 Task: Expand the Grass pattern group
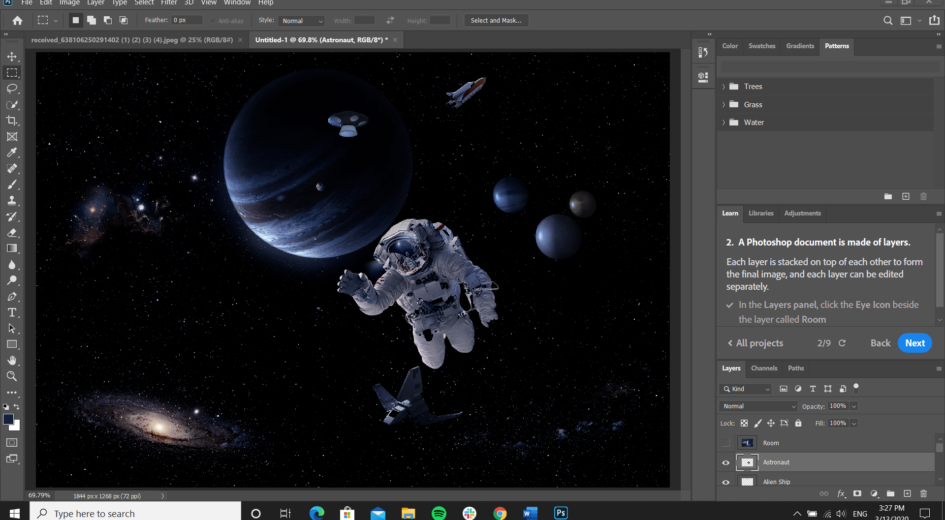(x=724, y=105)
